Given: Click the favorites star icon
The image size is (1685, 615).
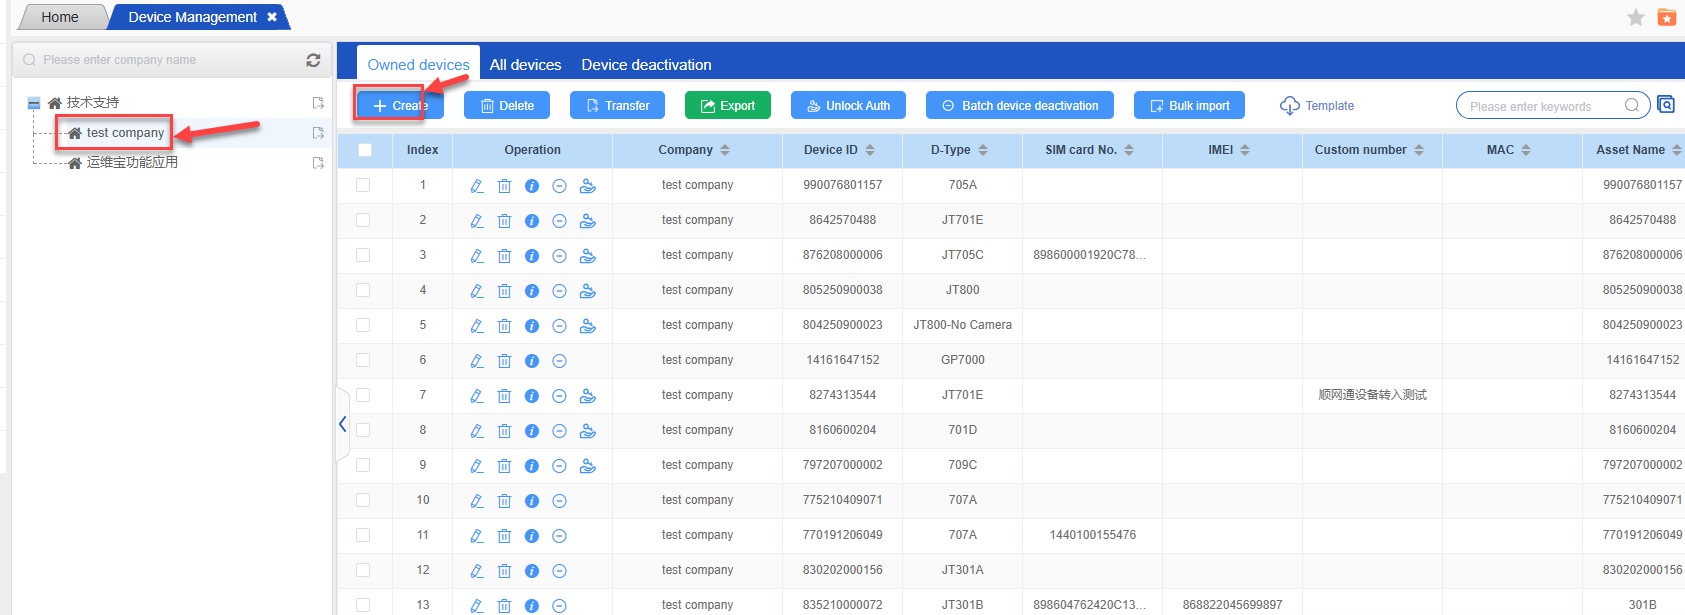Looking at the screenshot, I should click(x=1636, y=17).
